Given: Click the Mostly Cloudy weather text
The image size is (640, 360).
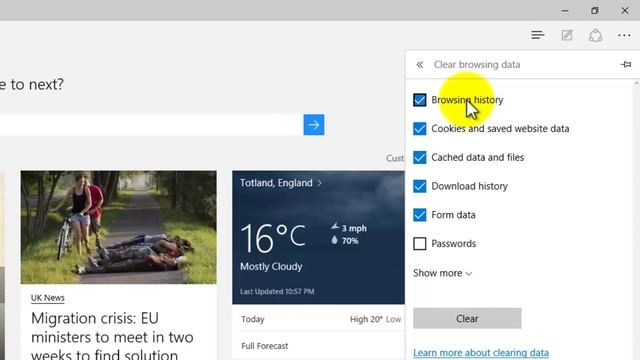Looking at the screenshot, I should [x=271, y=267].
